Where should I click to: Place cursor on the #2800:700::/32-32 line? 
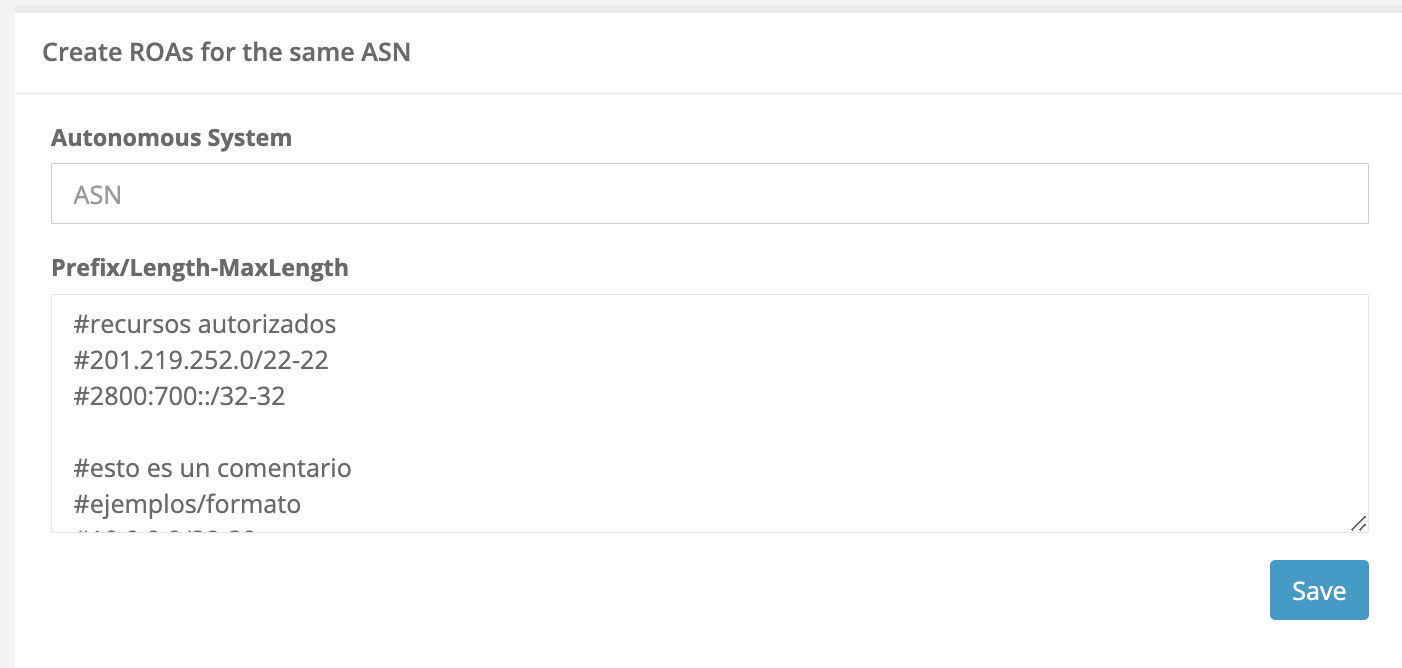(180, 396)
